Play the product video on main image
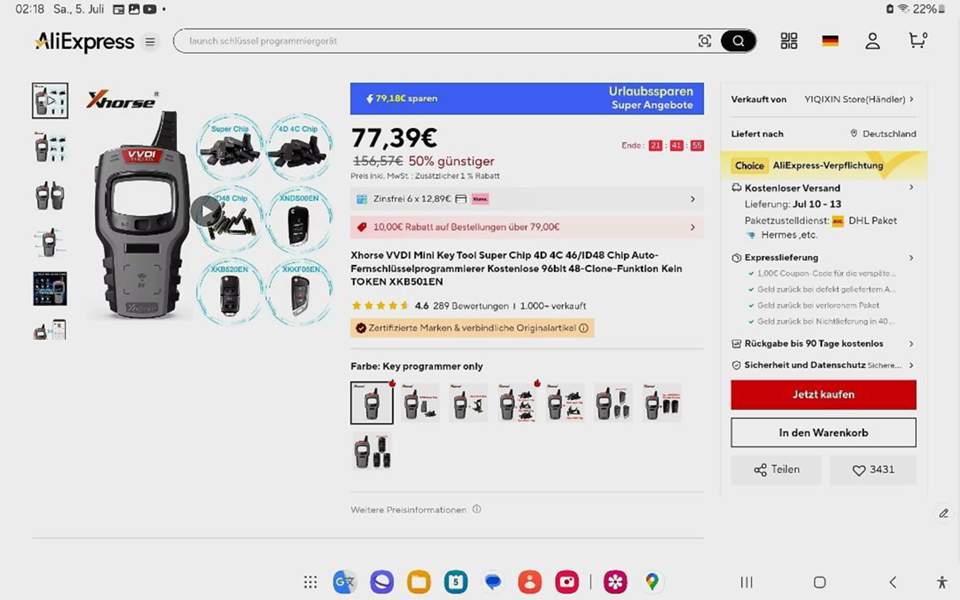 206,211
